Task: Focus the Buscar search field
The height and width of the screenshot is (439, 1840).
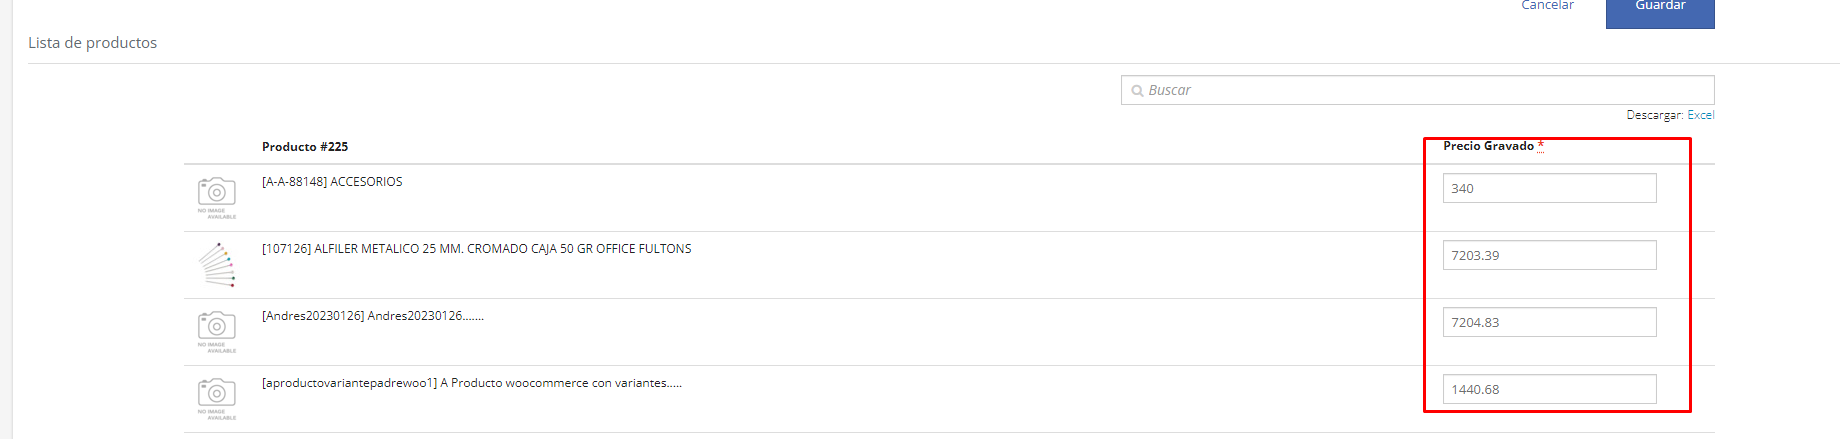Action: (1418, 90)
